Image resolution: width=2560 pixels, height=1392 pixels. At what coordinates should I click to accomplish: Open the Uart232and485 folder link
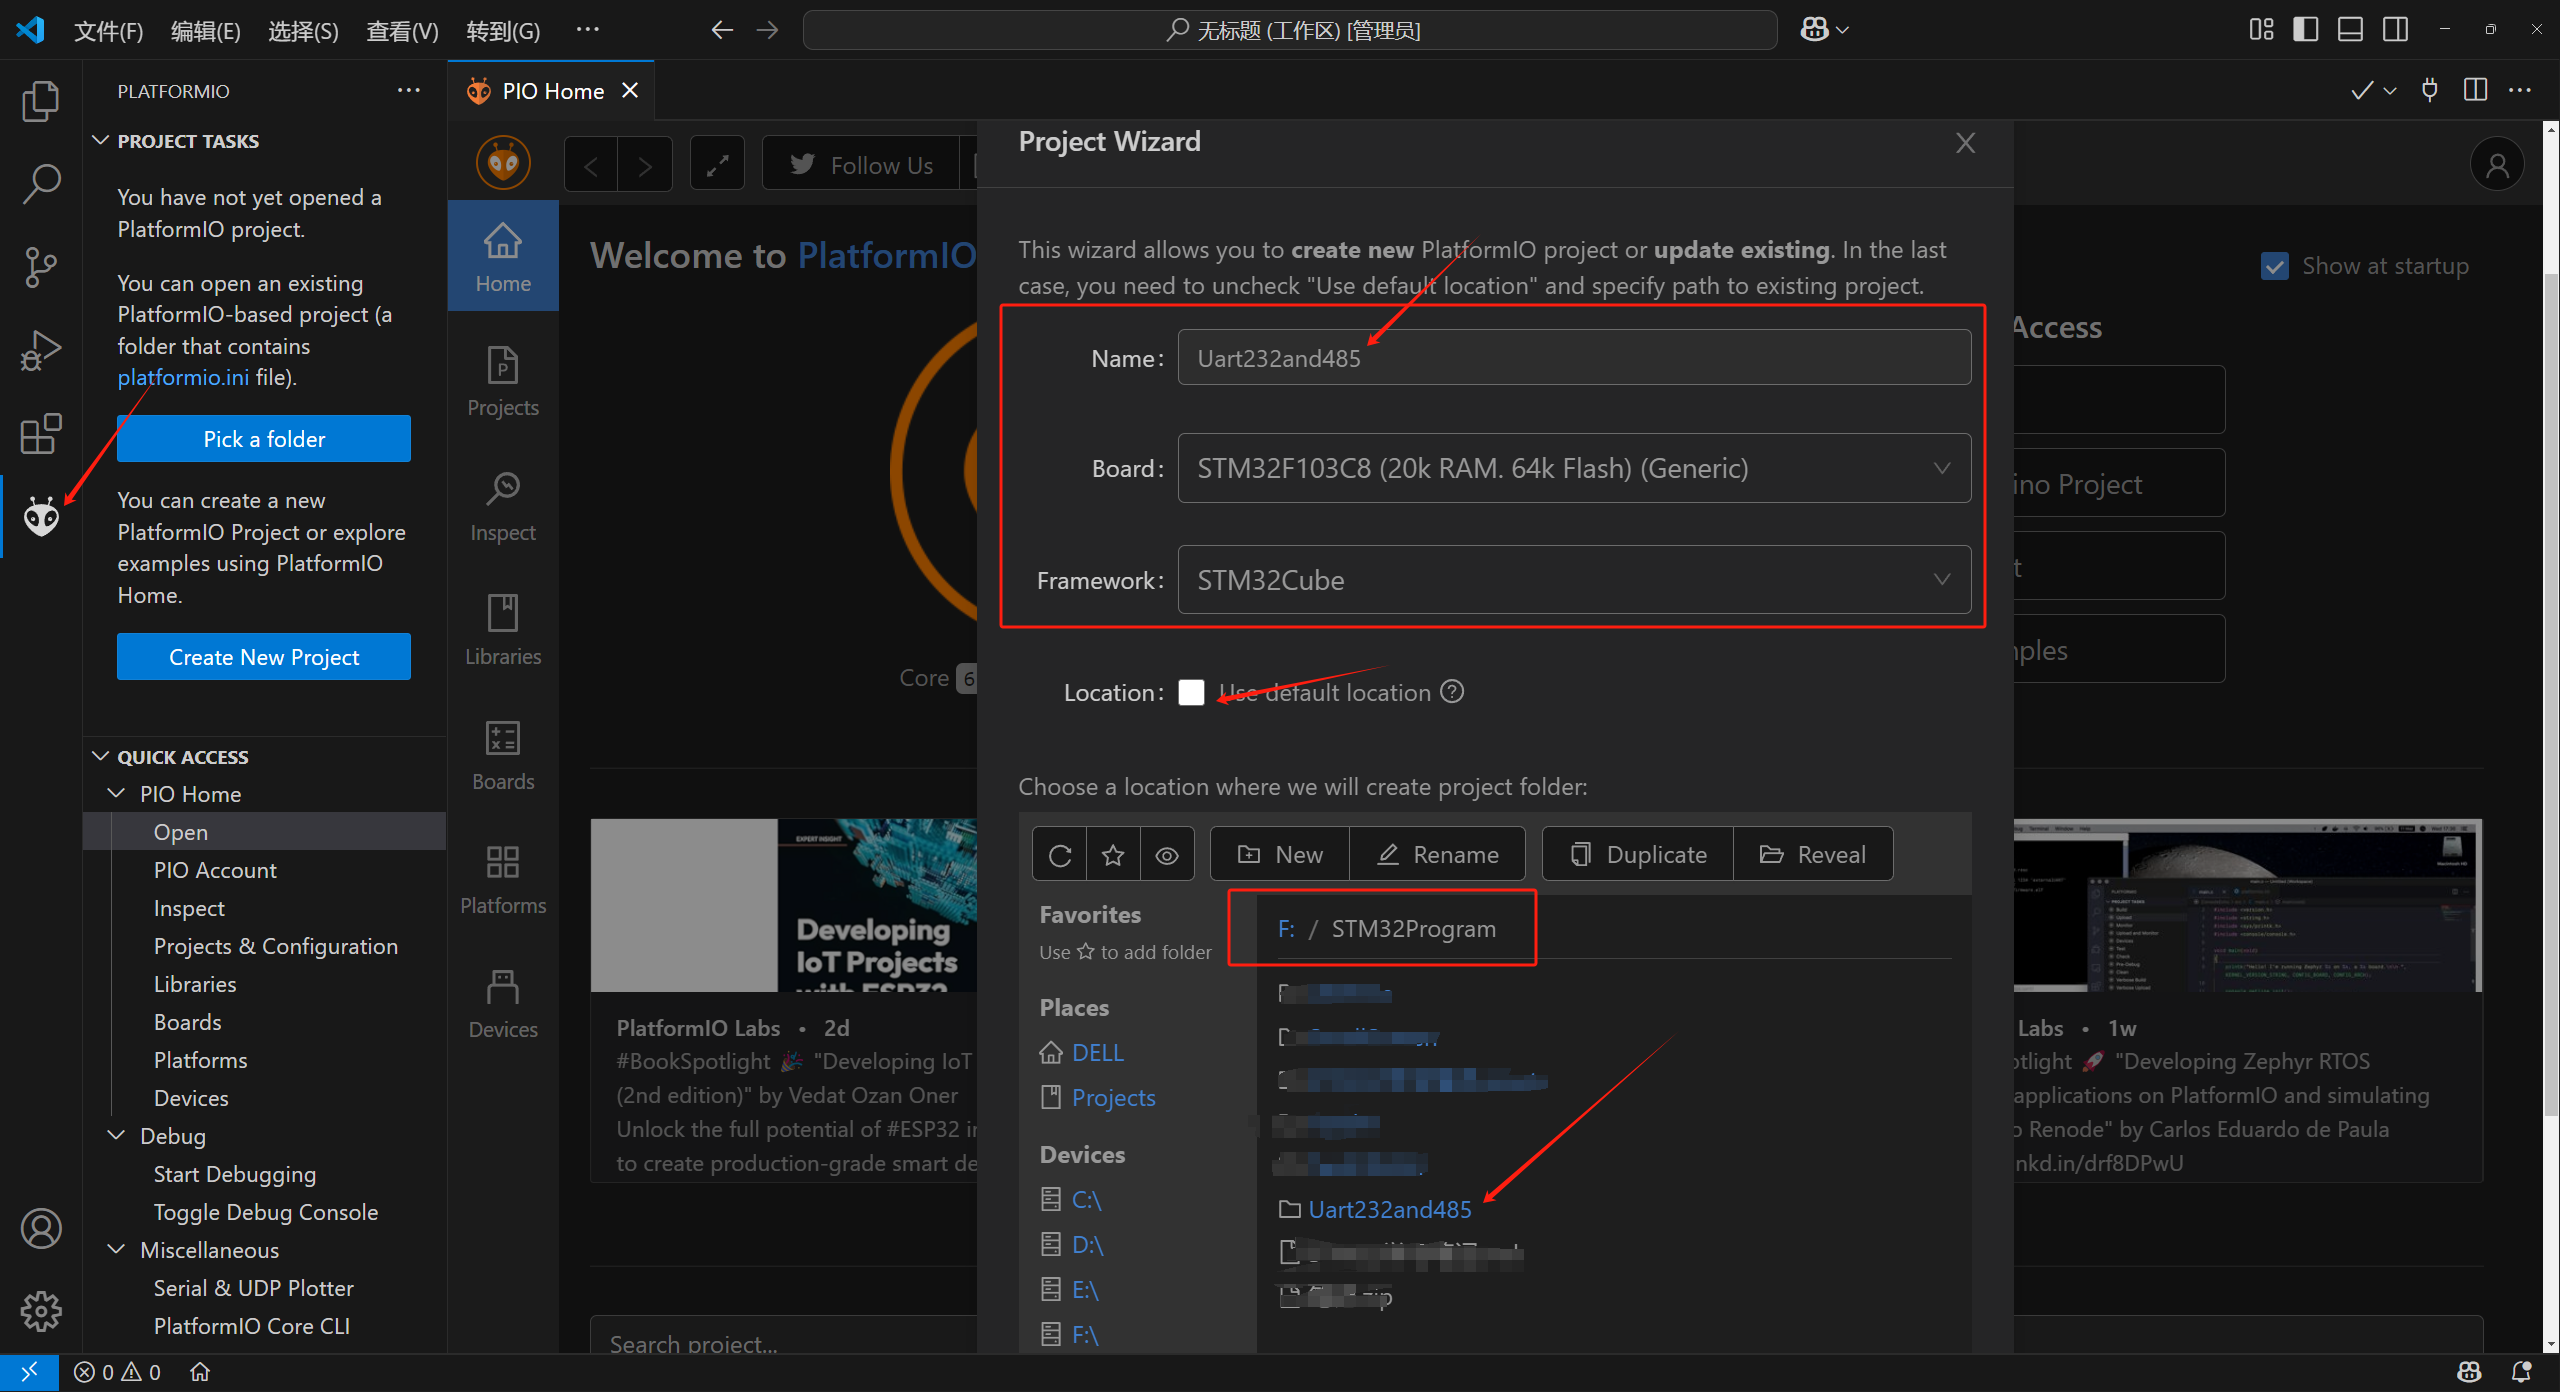coord(1389,1209)
